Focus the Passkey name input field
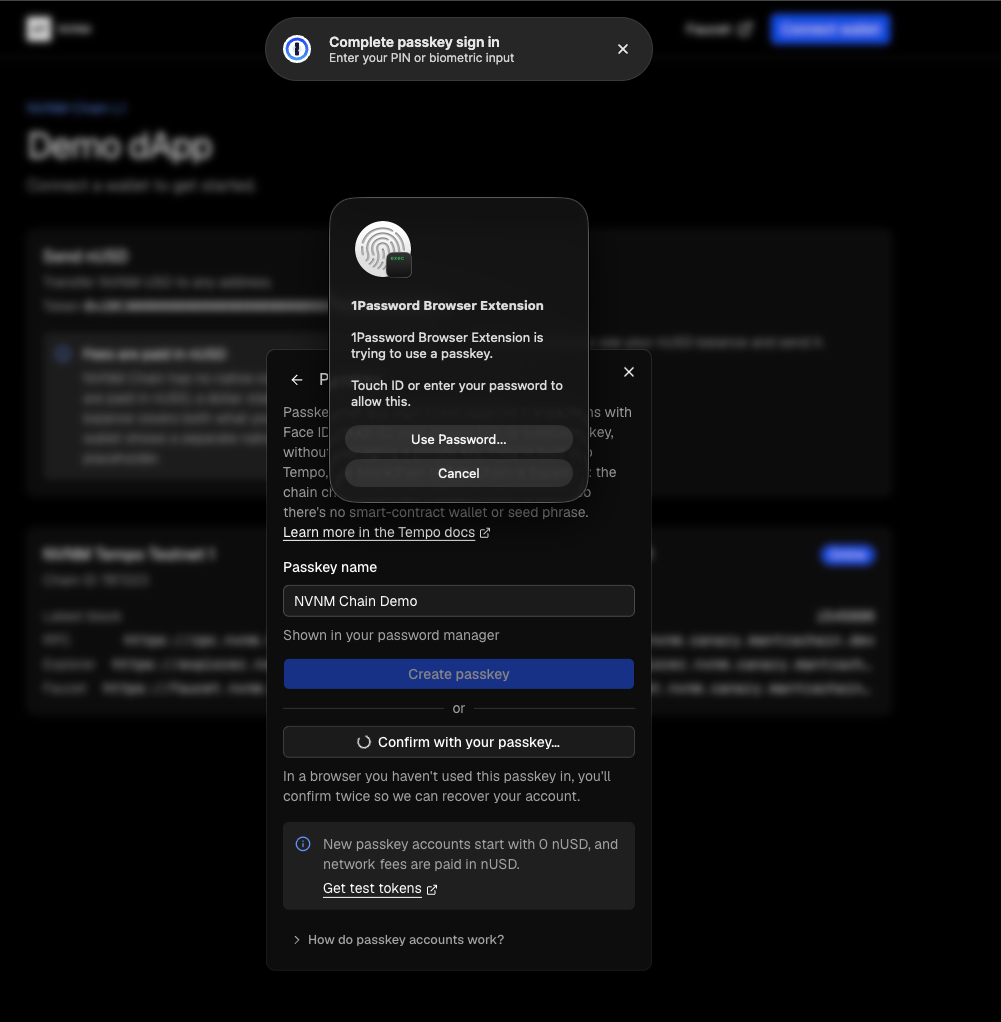This screenshot has height=1022, width=1001. [459, 601]
